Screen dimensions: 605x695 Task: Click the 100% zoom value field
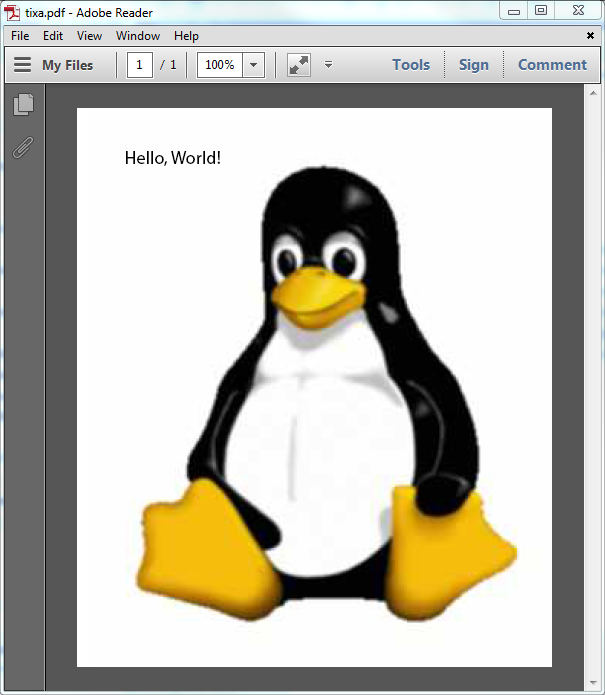click(220, 65)
